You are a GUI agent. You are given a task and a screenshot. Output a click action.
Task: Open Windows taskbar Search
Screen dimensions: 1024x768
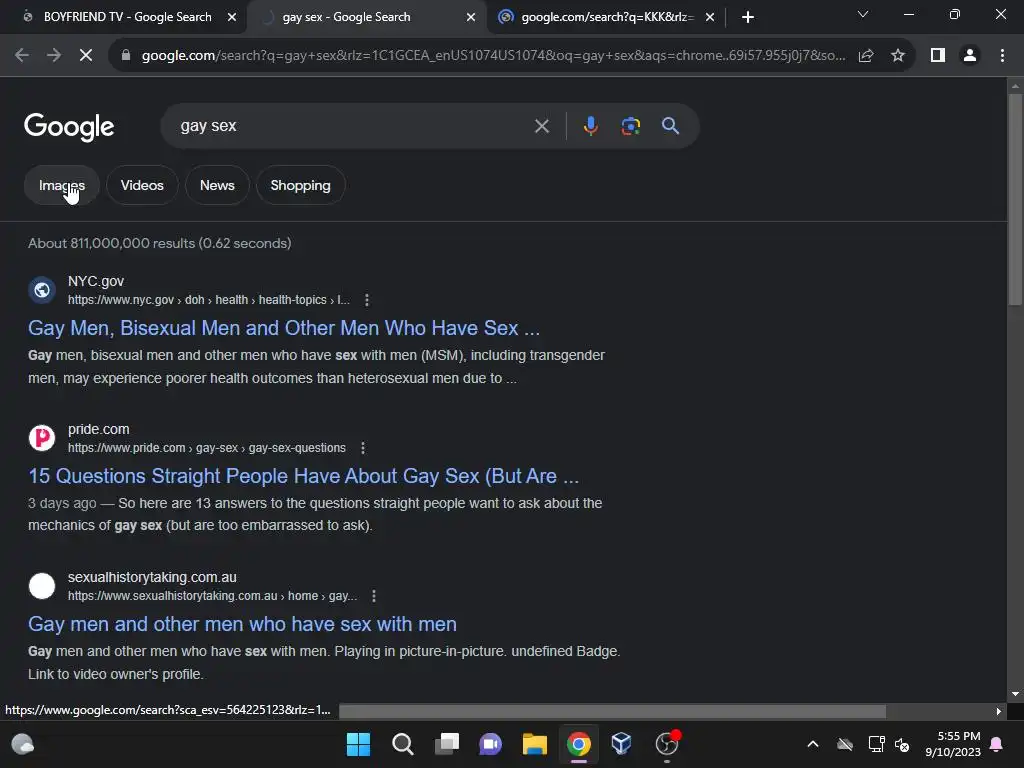click(x=402, y=744)
